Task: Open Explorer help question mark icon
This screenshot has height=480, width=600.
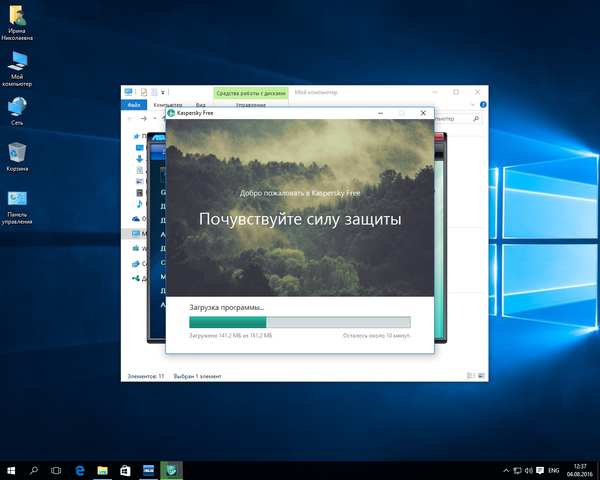Action: pos(483,104)
